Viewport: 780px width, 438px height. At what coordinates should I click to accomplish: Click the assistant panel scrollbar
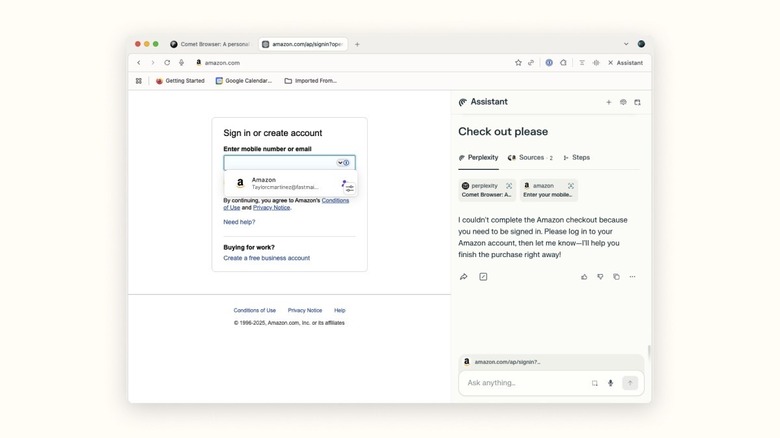(649, 352)
